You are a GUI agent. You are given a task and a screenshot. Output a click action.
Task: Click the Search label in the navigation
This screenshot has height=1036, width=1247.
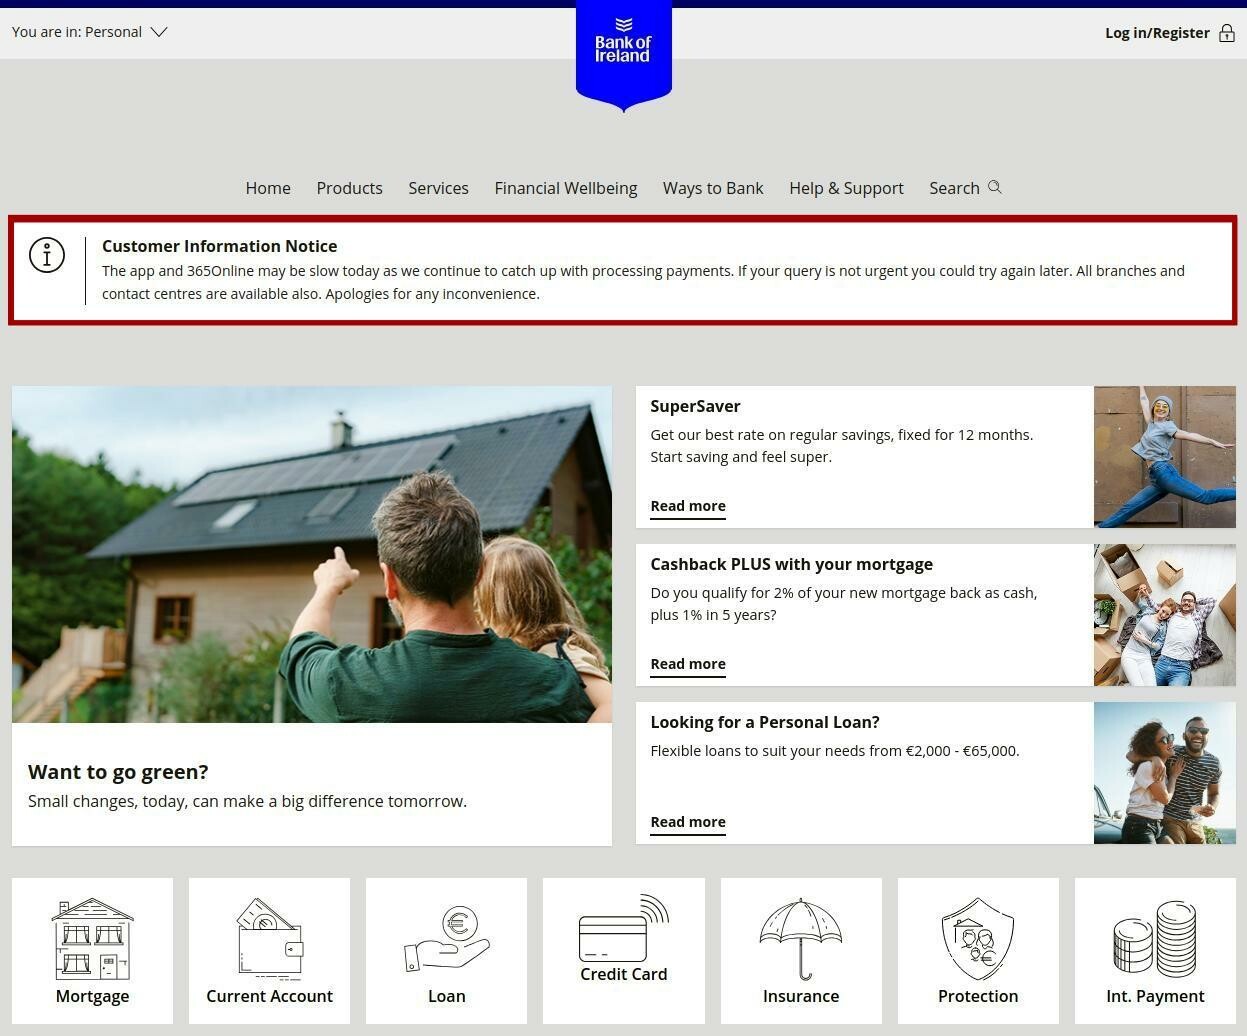954,188
